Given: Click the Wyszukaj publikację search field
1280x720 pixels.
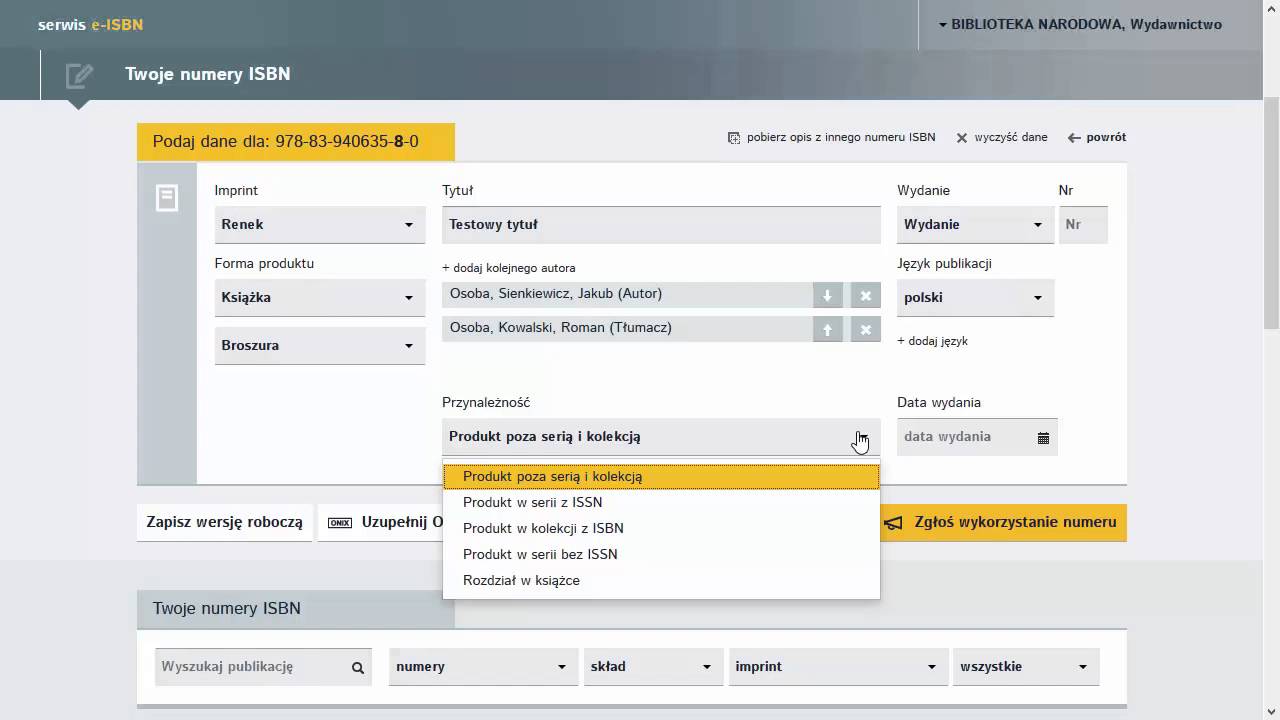Looking at the screenshot, I should coord(263,667).
